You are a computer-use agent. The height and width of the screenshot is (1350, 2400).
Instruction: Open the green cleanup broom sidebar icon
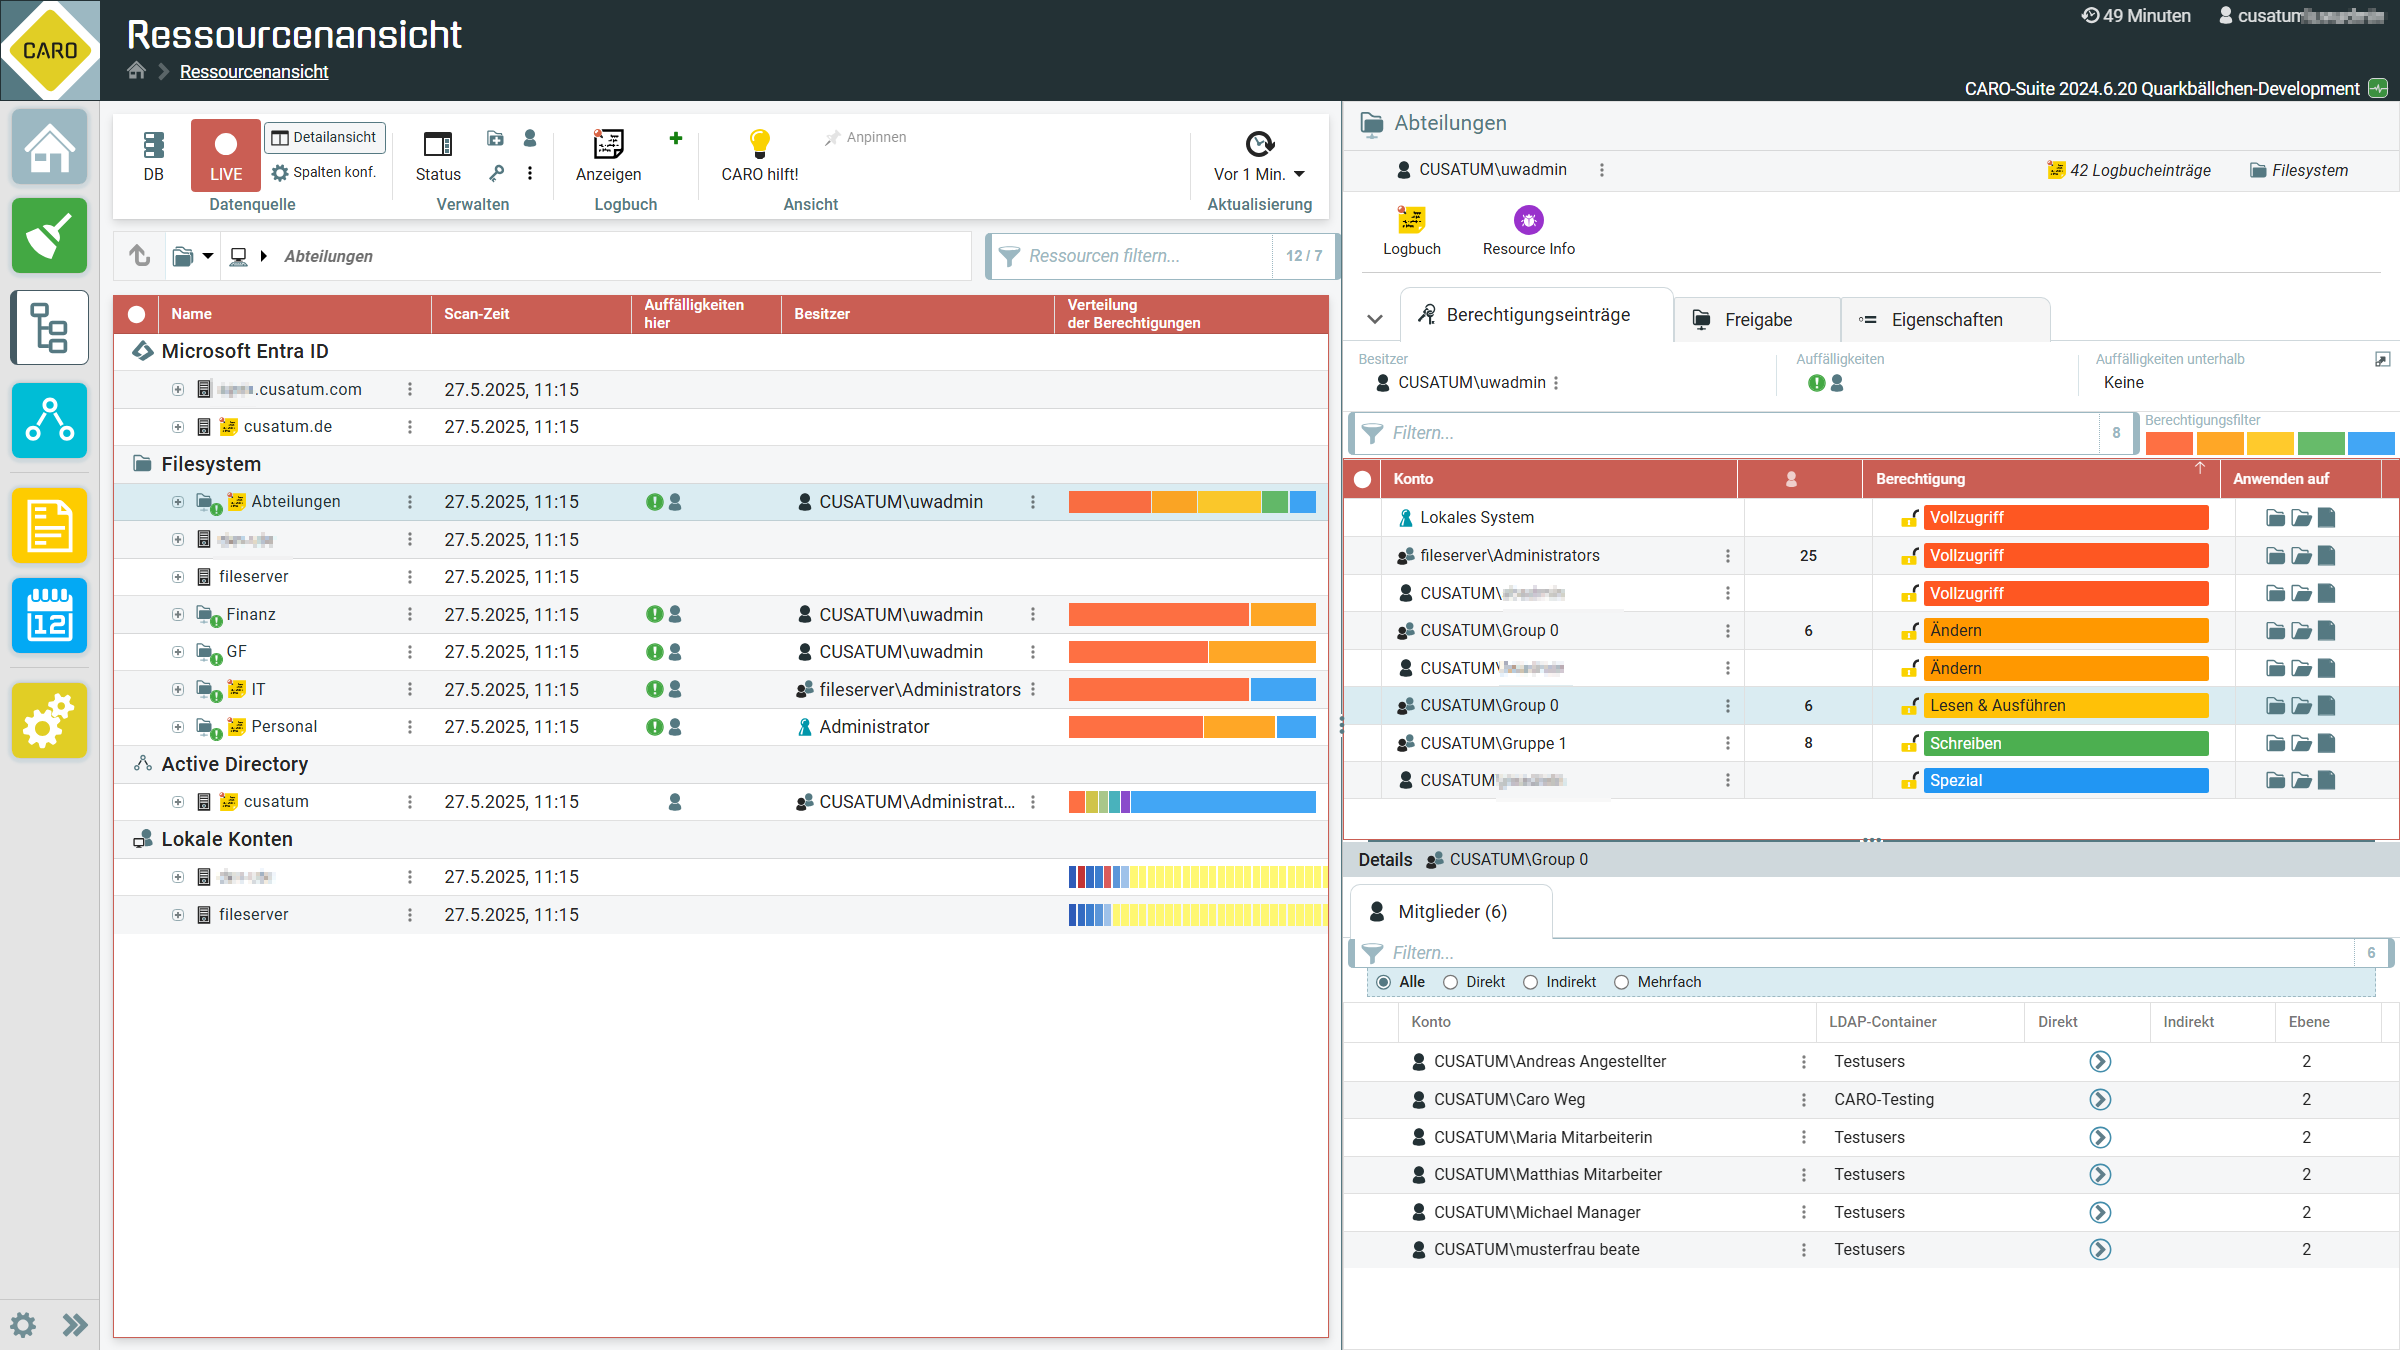(x=49, y=236)
